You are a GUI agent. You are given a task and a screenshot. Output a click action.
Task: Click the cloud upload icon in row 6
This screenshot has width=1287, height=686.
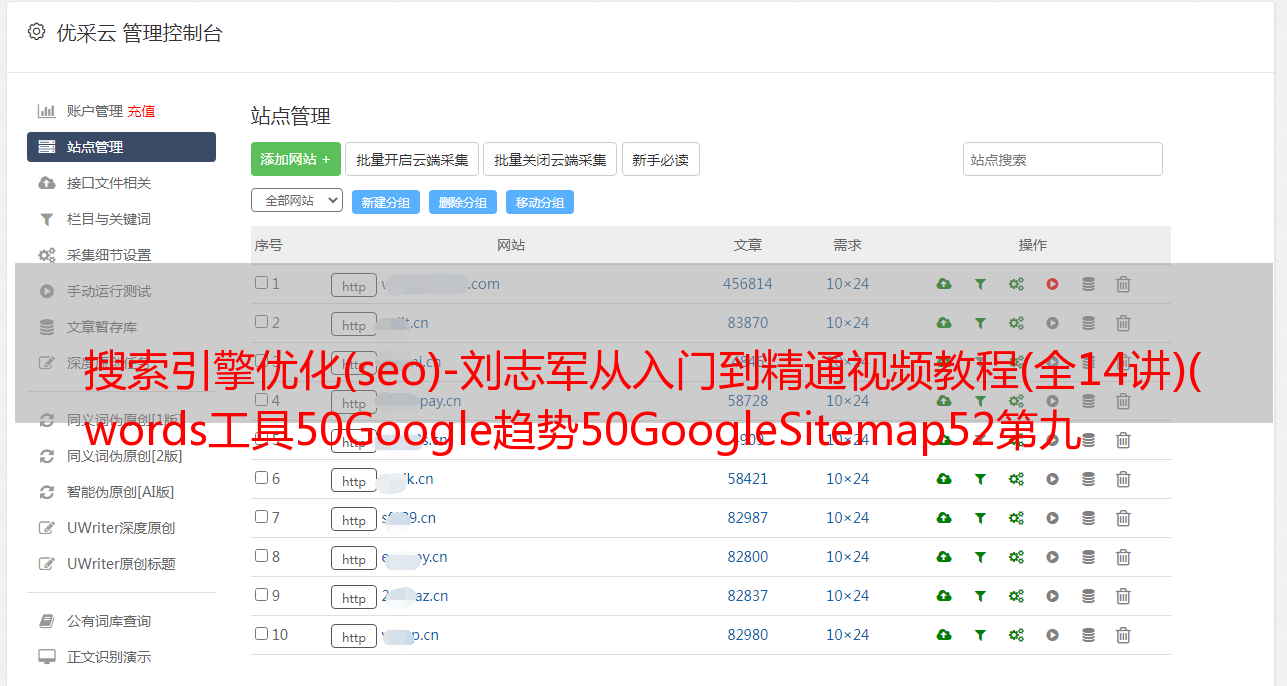(944, 479)
